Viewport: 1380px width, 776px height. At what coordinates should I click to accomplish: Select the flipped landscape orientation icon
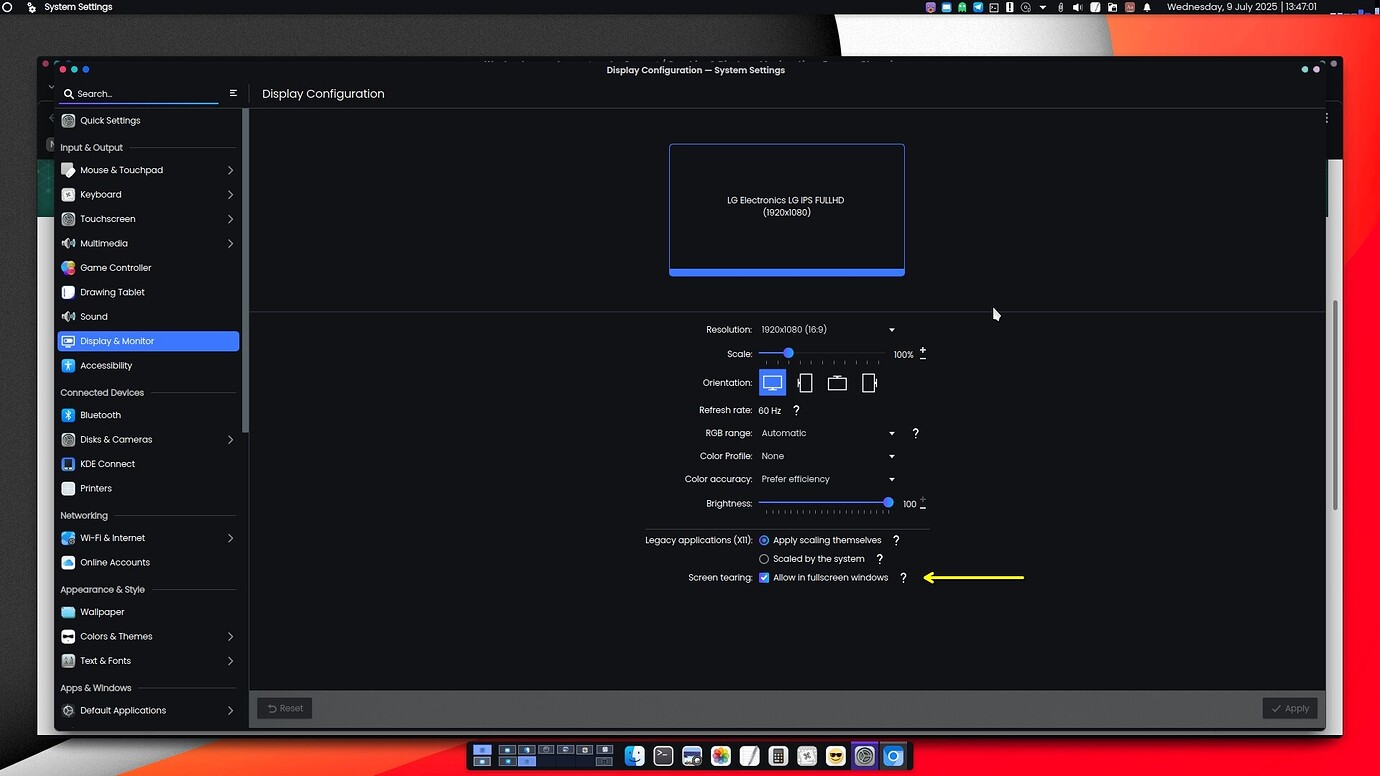(x=837, y=382)
